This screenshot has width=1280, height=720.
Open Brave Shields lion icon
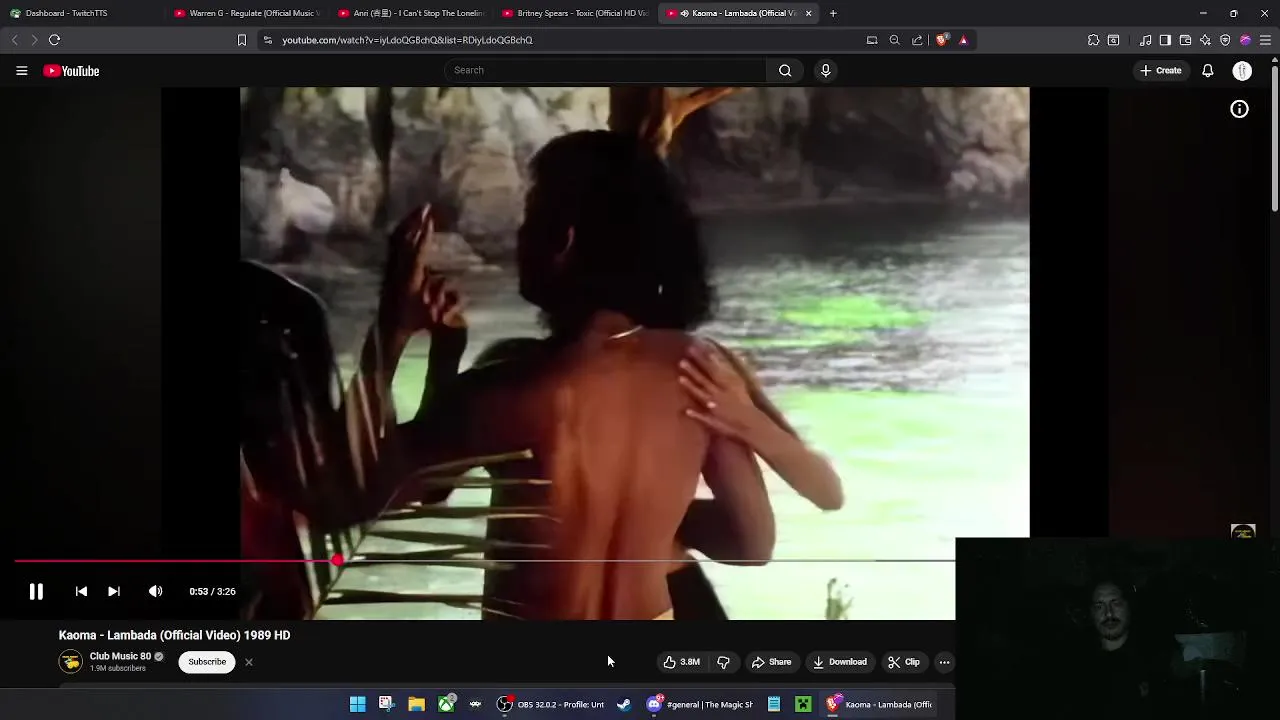(x=942, y=40)
